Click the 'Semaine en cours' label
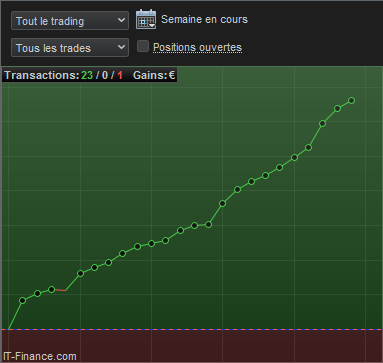The width and height of the screenshot is (383, 363). (x=204, y=19)
